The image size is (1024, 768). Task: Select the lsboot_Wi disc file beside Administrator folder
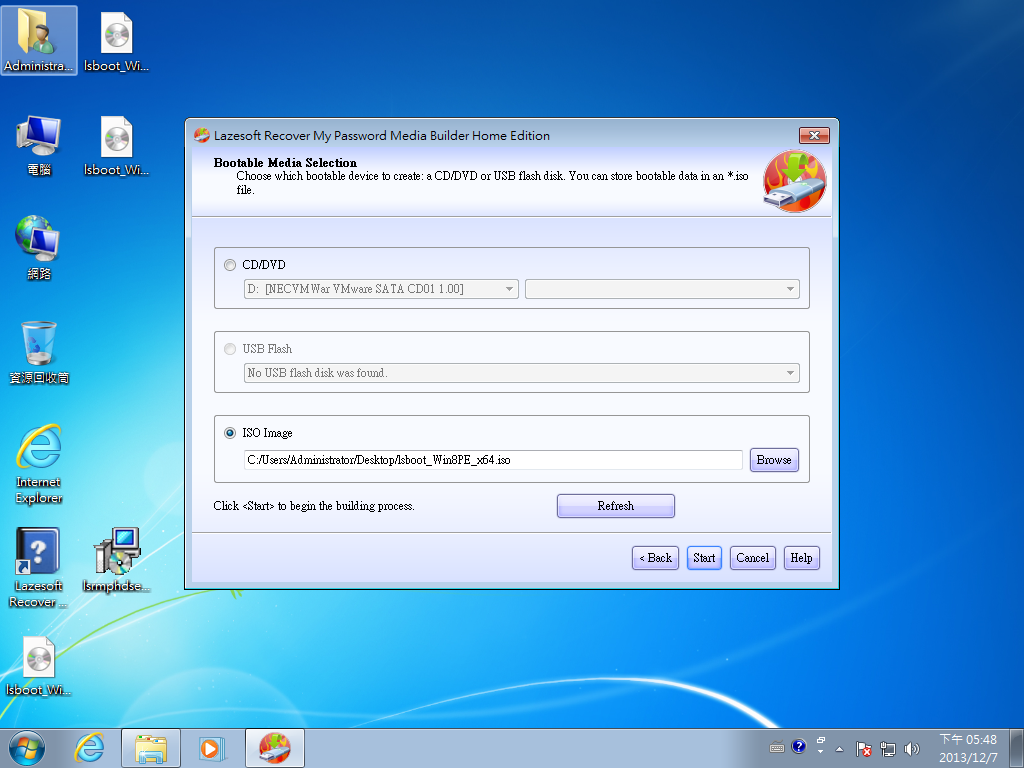[116, 40]
